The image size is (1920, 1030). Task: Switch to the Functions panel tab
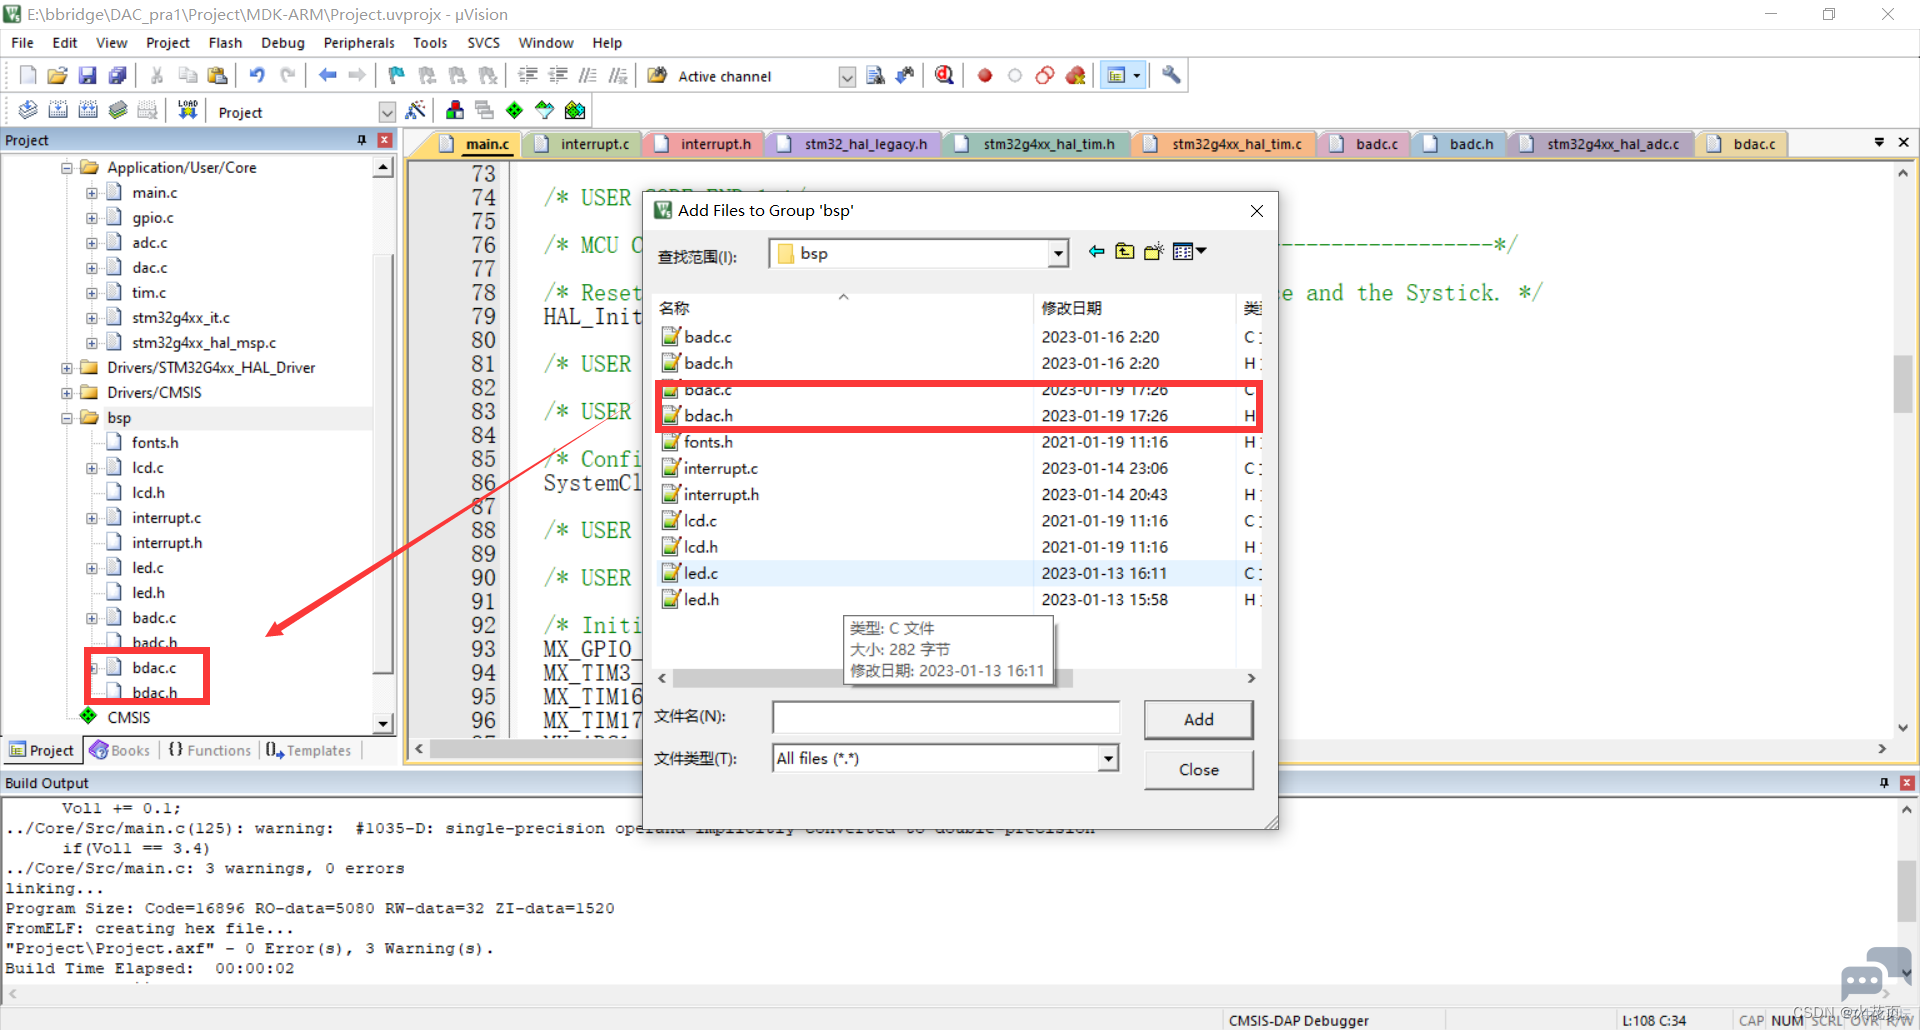[209, 750]
